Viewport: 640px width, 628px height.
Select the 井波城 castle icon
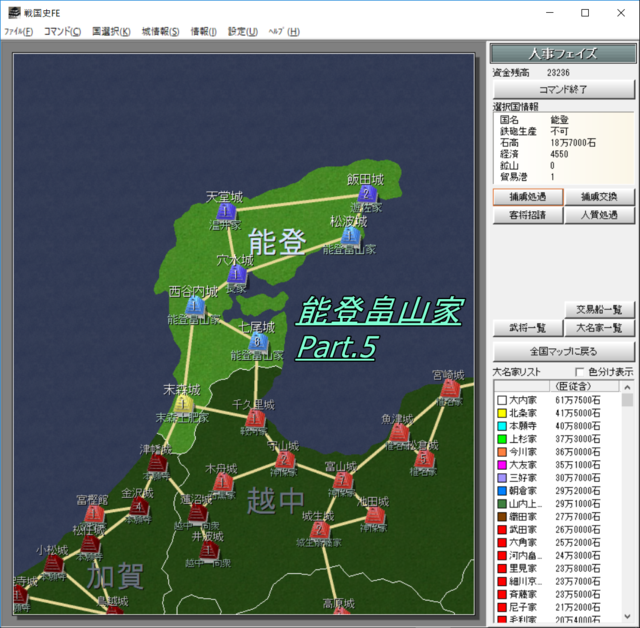209,551
